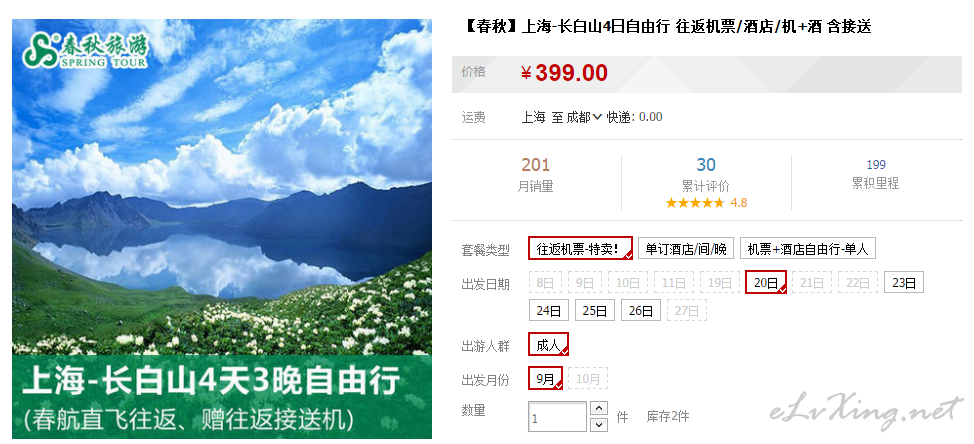Click the five-star rating icons
Screen dimensions: 974x444
tap(694, 203)
